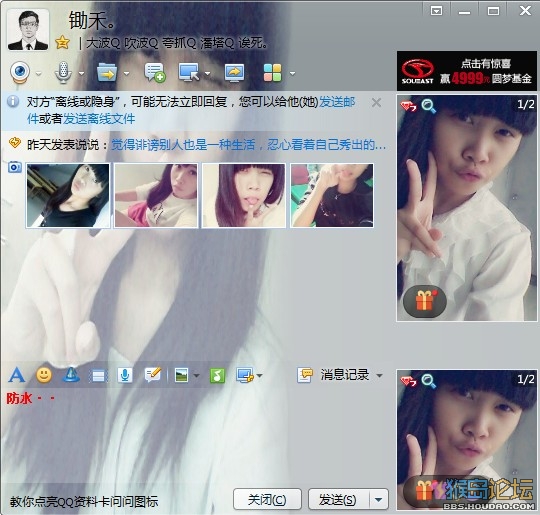
Task: Open font settings with the A icon
Action: 17,375
